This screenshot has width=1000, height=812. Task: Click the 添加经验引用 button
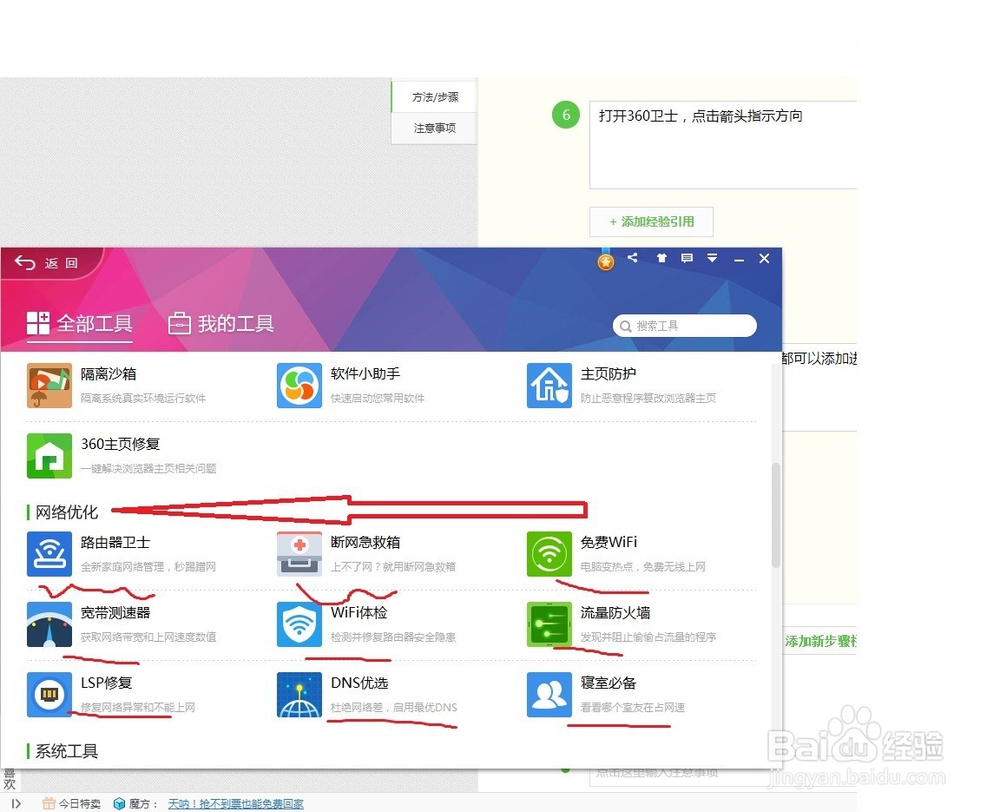pyautogui.click(x=651, y=222)
